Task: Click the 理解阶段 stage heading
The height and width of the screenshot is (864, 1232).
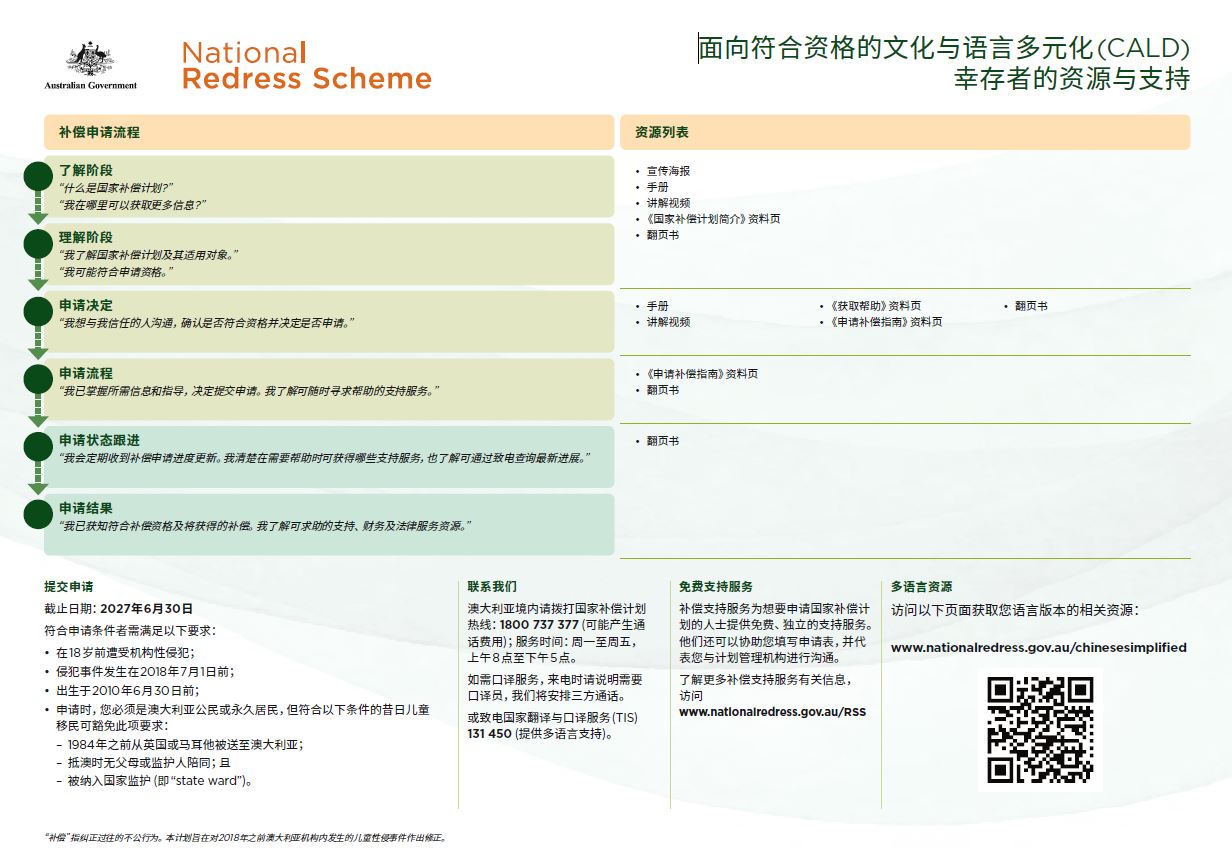Action: [86, 238]
